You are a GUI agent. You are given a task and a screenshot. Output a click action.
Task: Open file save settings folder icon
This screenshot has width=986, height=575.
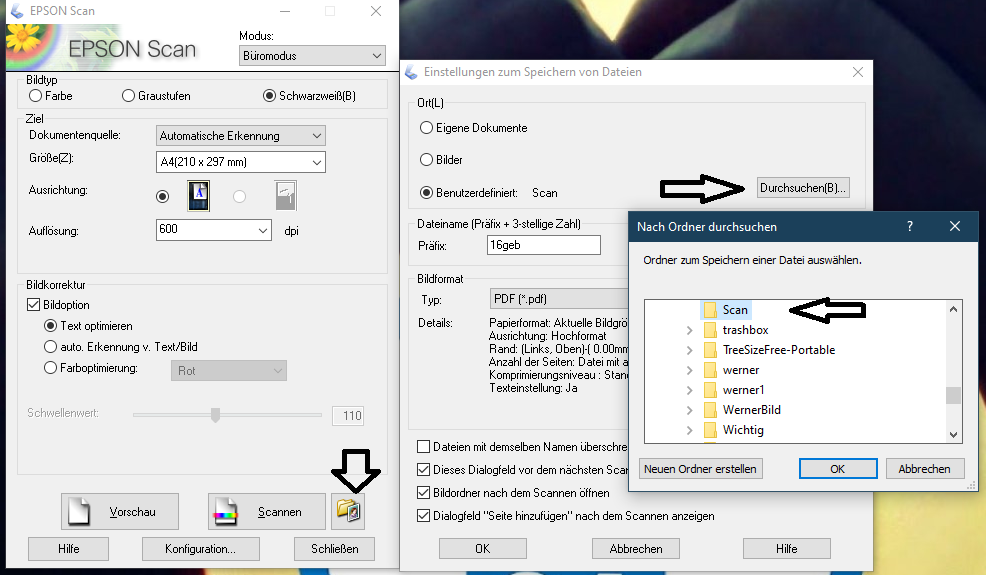pos(348,511)
